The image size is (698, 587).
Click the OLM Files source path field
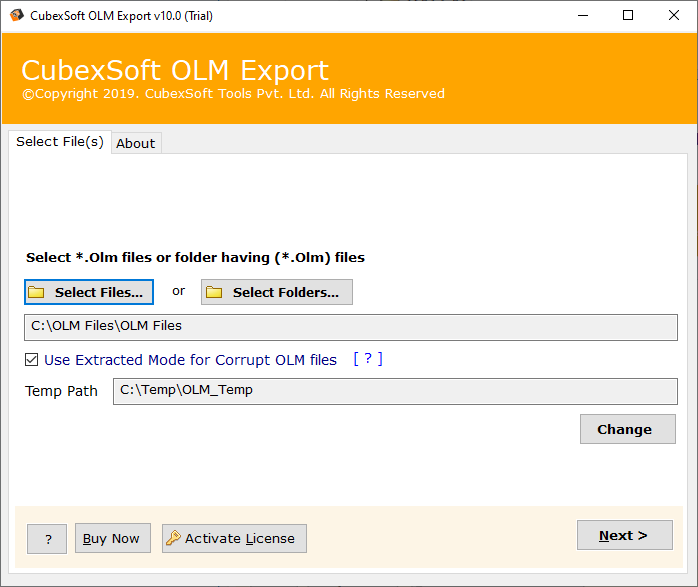tap(350, 326)
